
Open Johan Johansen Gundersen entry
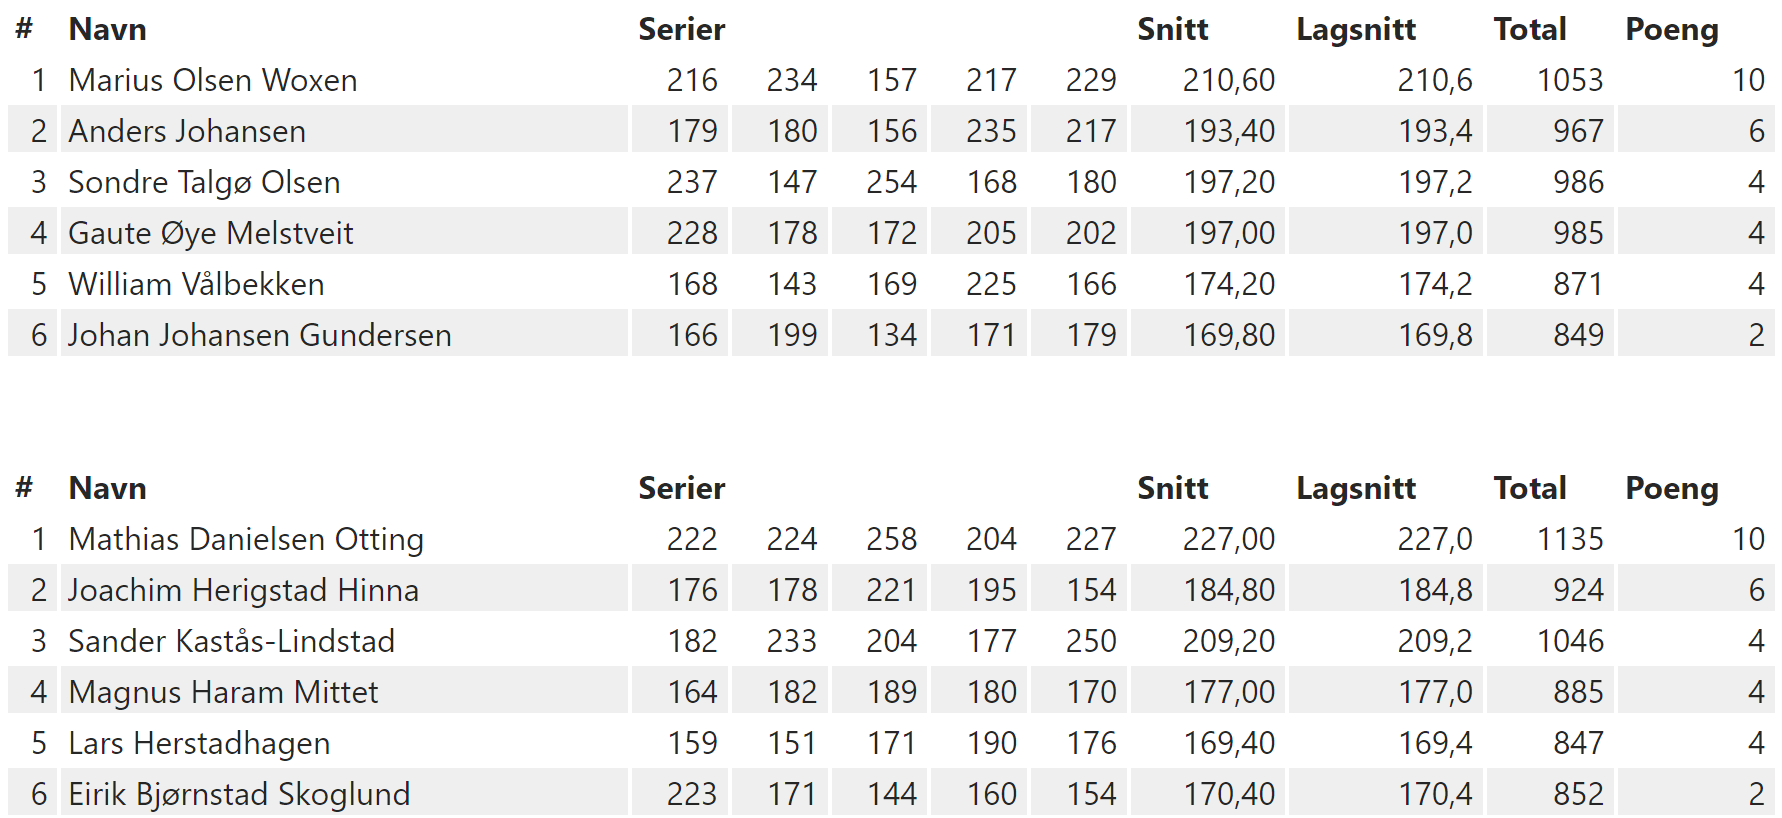[x=260, y=335]
